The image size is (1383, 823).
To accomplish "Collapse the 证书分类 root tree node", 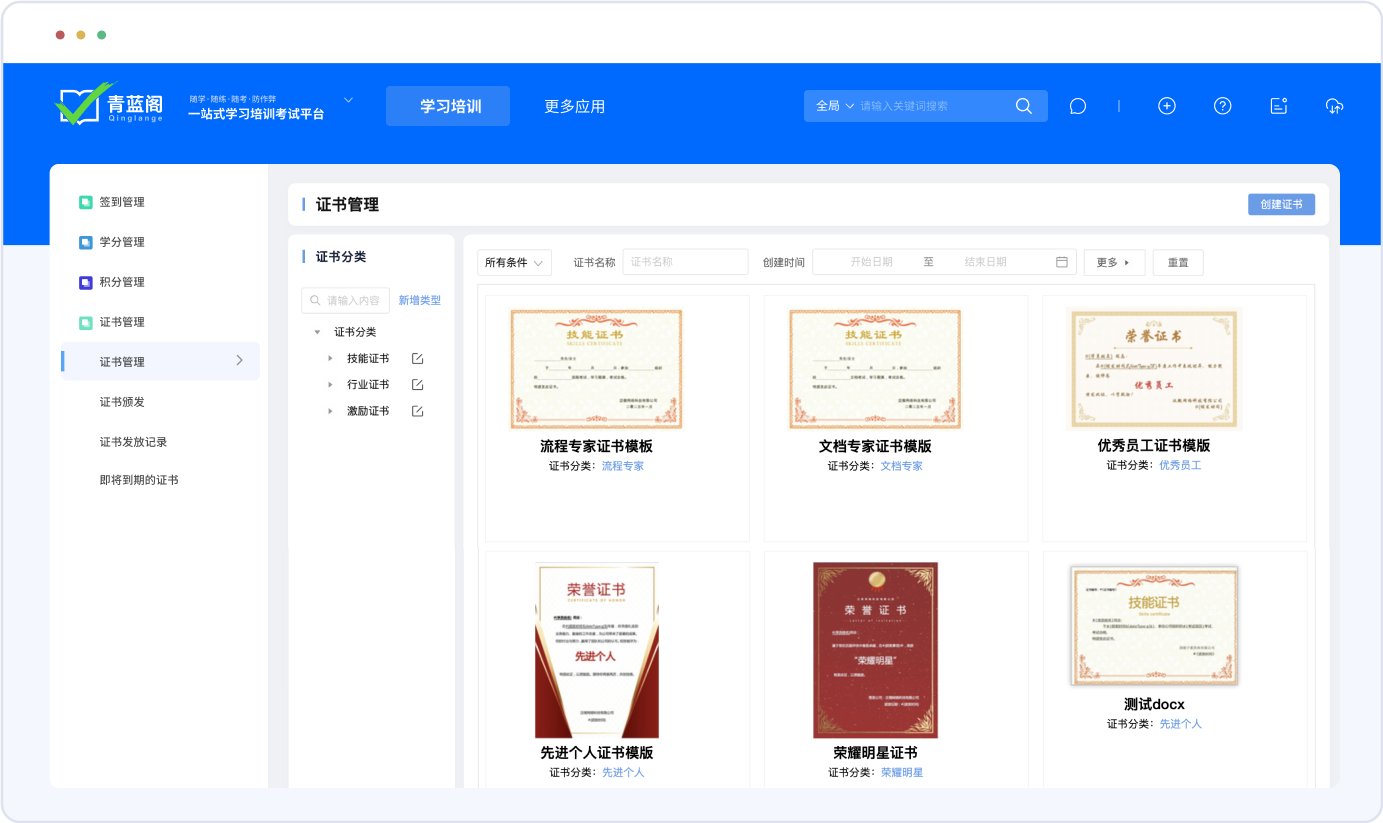I will pyautogui.click(x=317, y=332).
